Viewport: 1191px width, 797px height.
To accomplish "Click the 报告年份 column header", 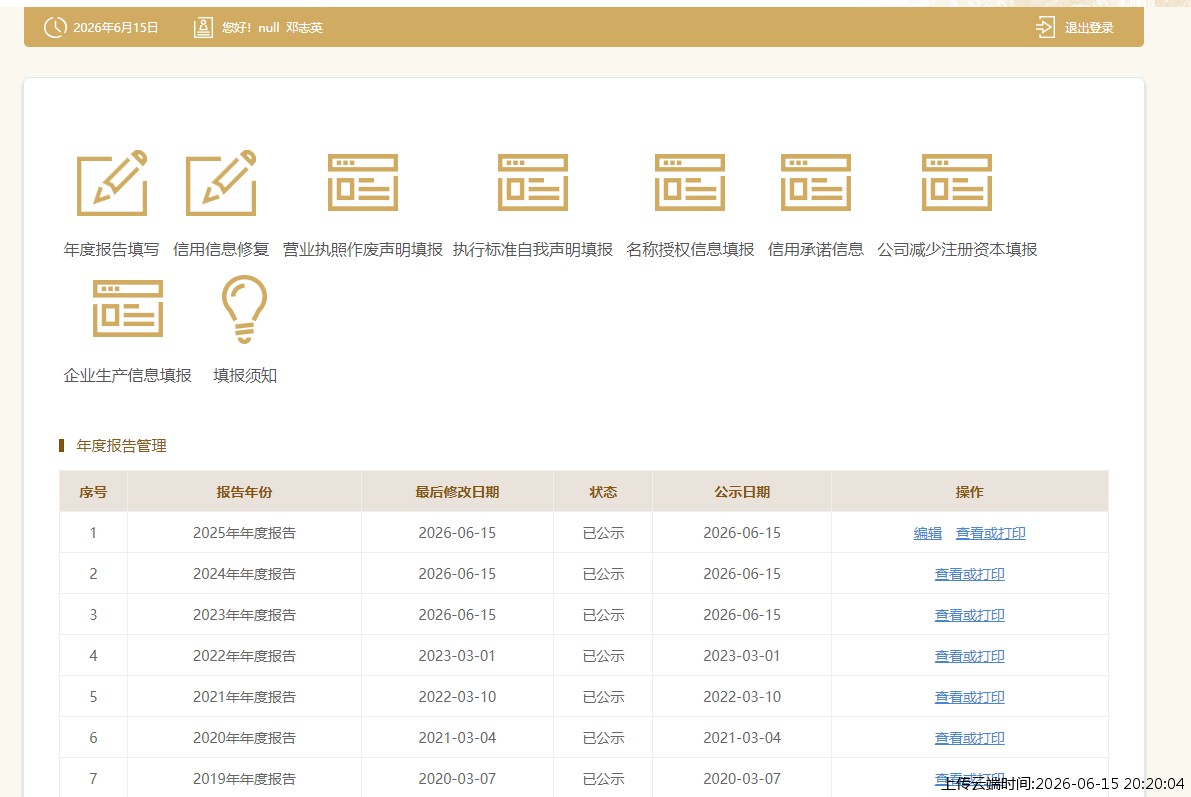I will click(244, 492).
